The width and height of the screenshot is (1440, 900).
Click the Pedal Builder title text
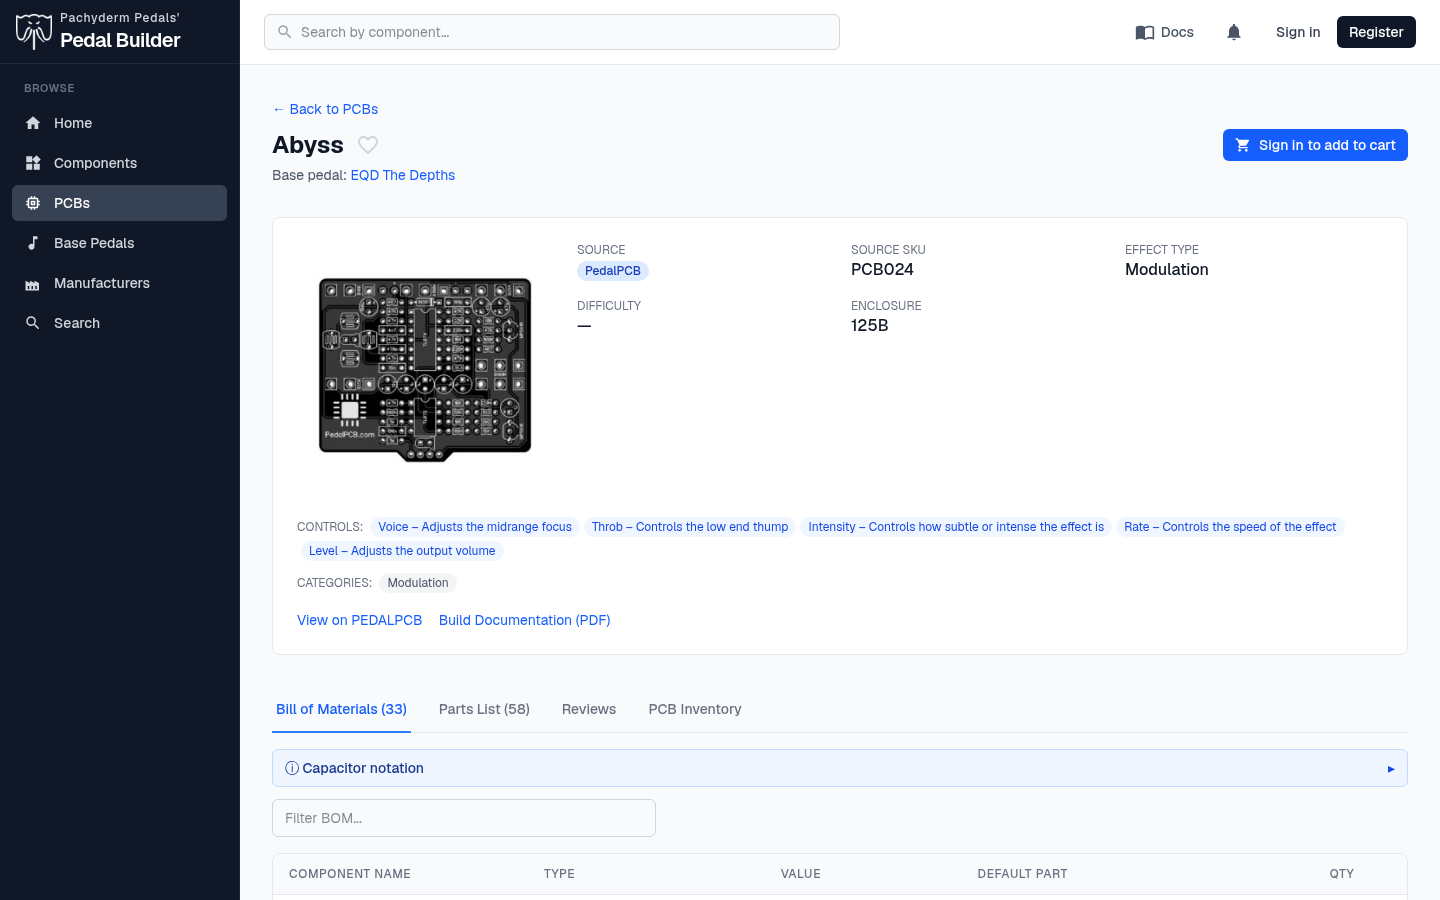(120, 41)
